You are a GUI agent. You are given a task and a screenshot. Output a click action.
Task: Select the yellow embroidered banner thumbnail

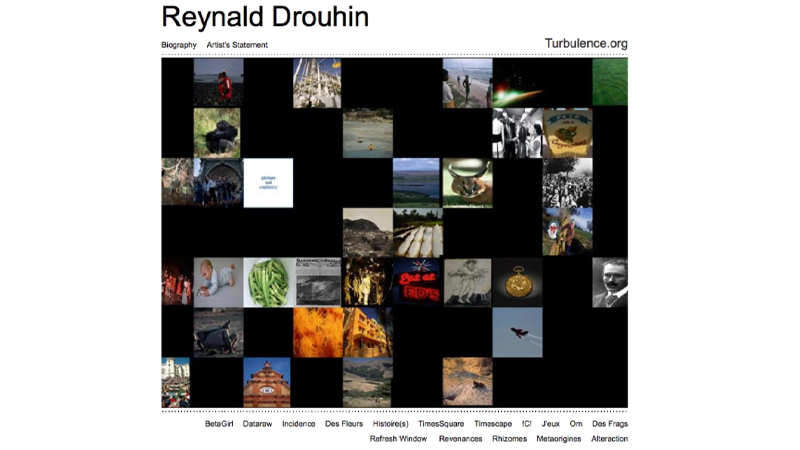[x=567, y=133]
